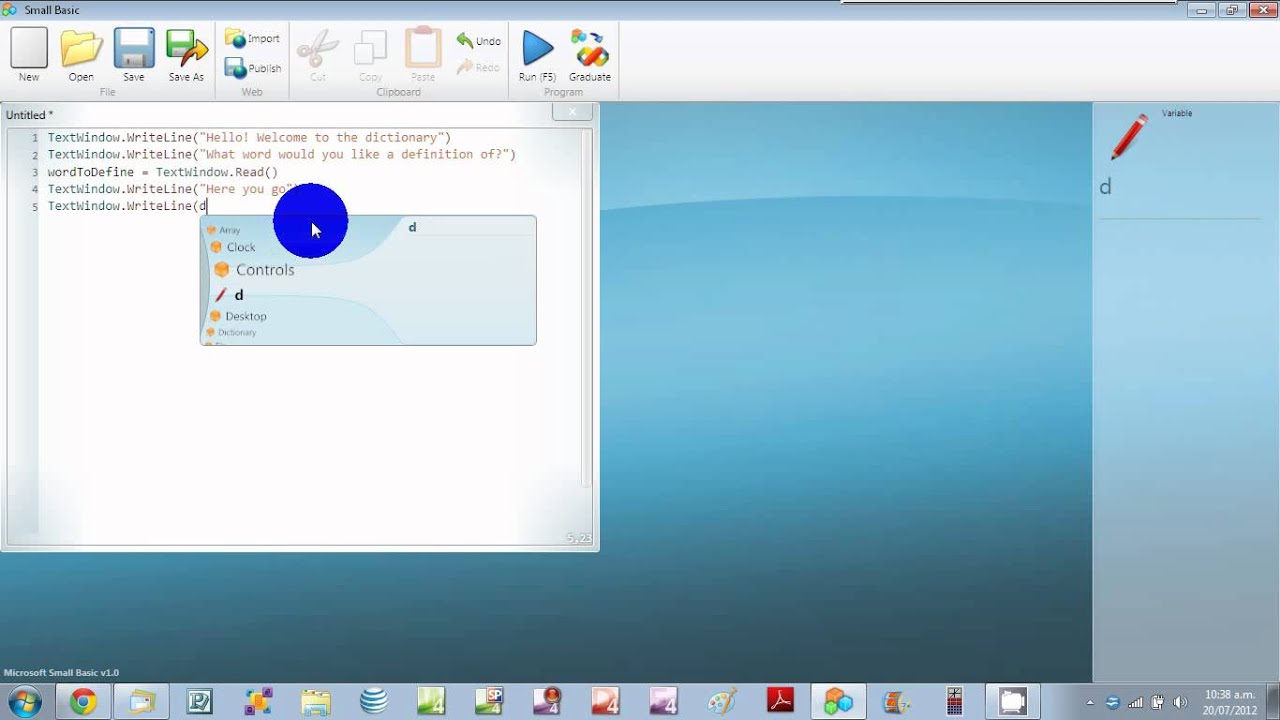The width and height of the screenshot is (1280, 720).
Task: Graduate the program to Visual Basic
Action: point(590,55)
